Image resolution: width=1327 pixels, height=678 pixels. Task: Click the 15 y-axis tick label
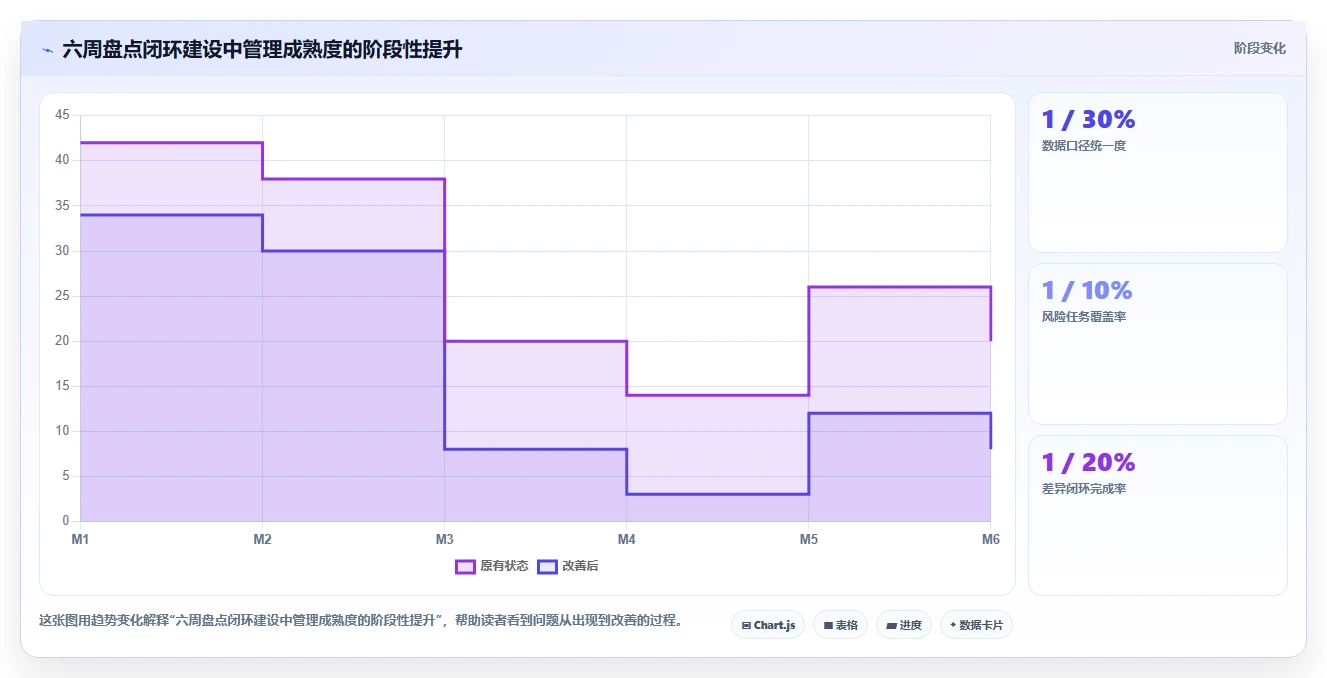click(x=62, y=386)
